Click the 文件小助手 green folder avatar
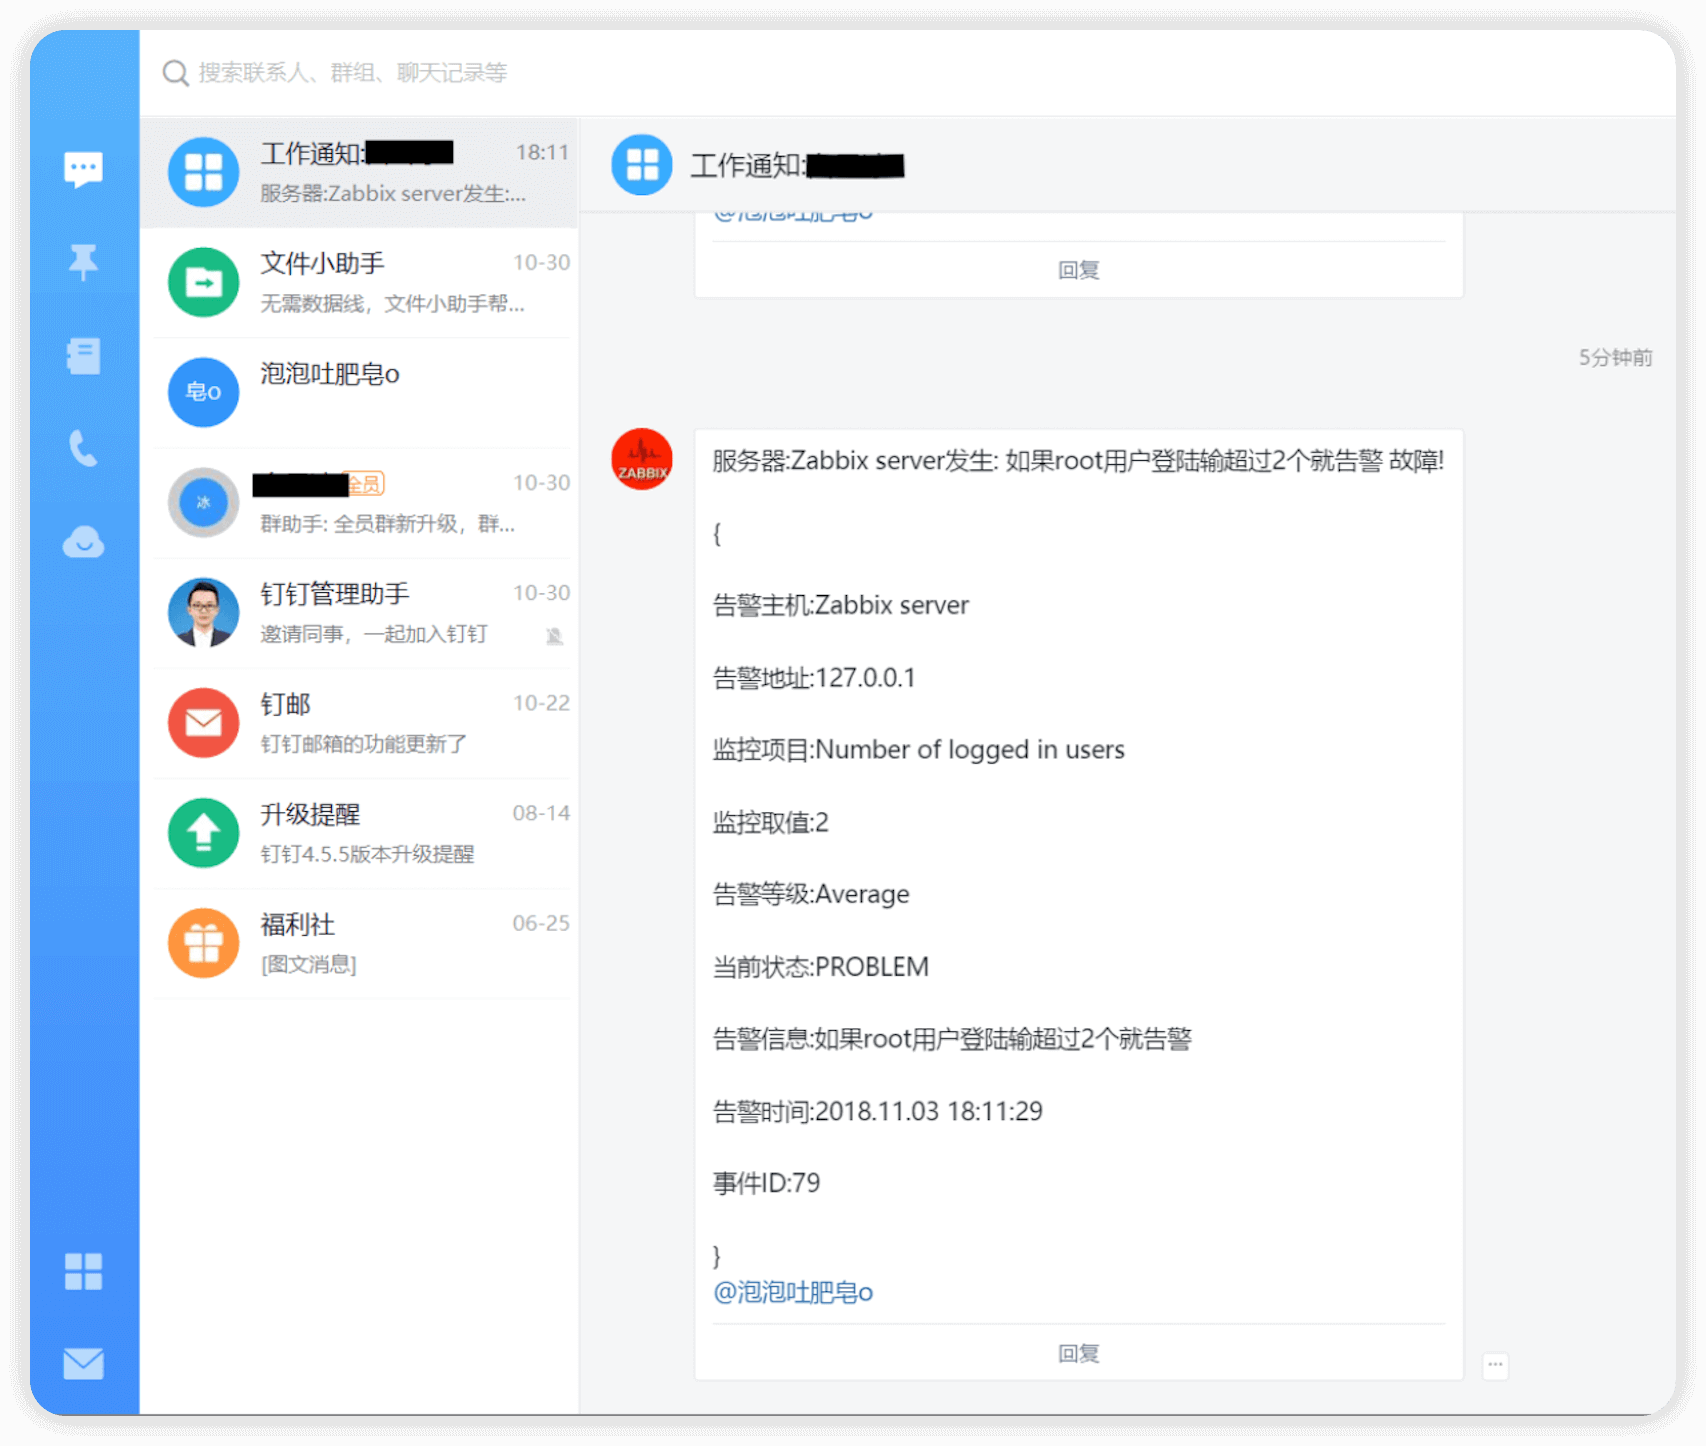The height and width of the screenshot is (1446, 1706). point(203,282)
